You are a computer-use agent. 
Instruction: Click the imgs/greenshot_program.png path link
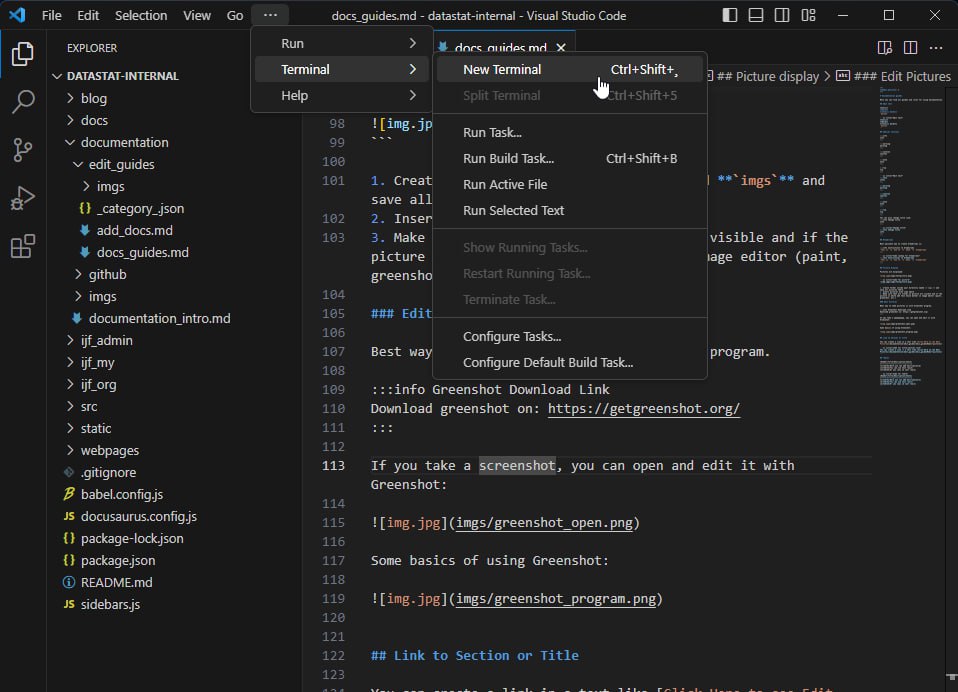coord(556,599)
